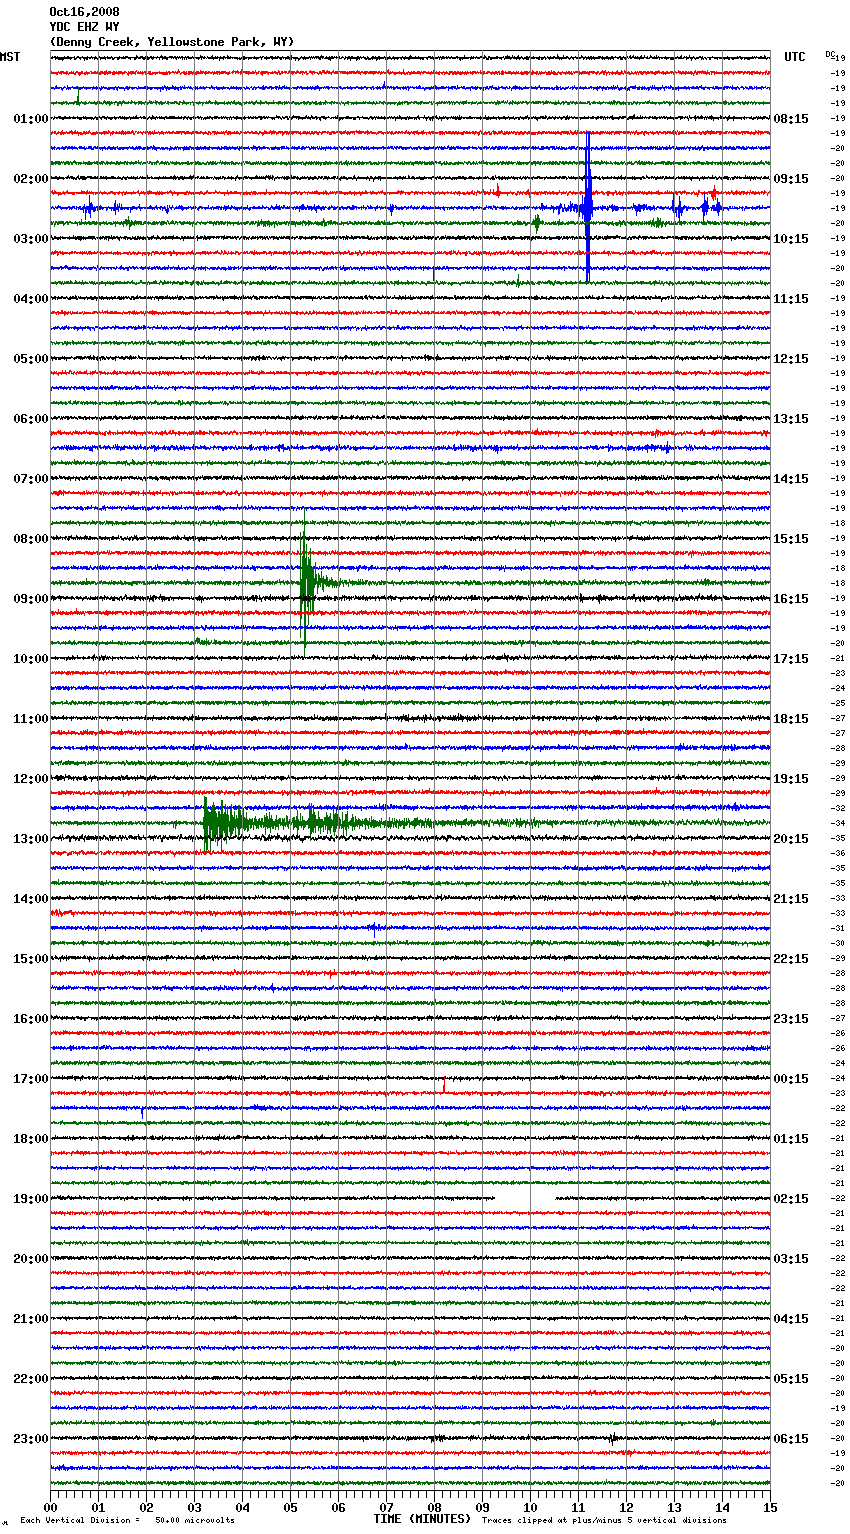Click the date header Oct16,2008

tap(84, 12)
